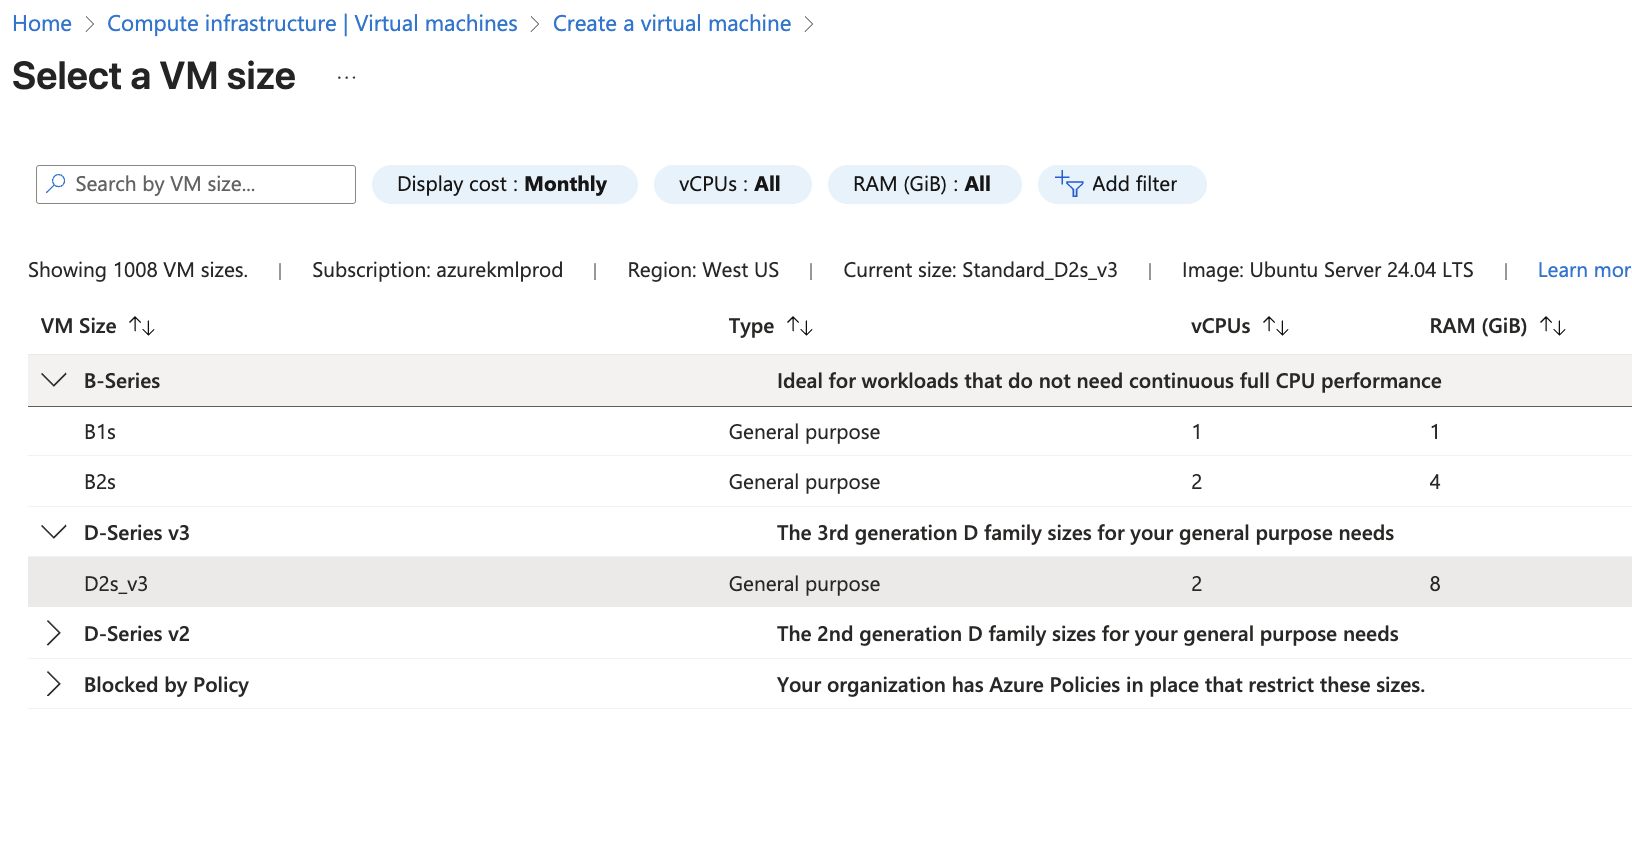Screen dimensions: 1632x852
Task: Return to Create a virtual machine
Action: 671,24
